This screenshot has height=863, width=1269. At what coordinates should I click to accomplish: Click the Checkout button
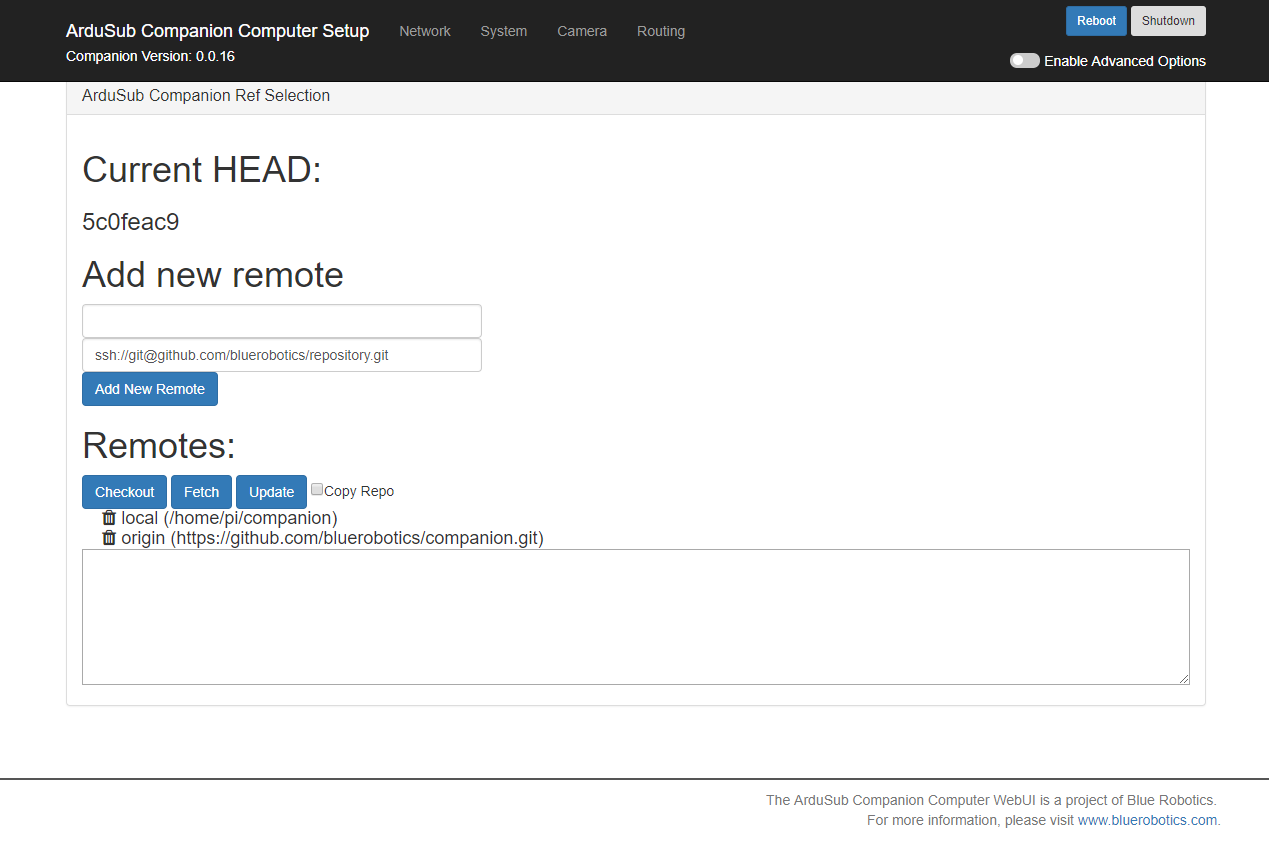(x=125, y=492)
